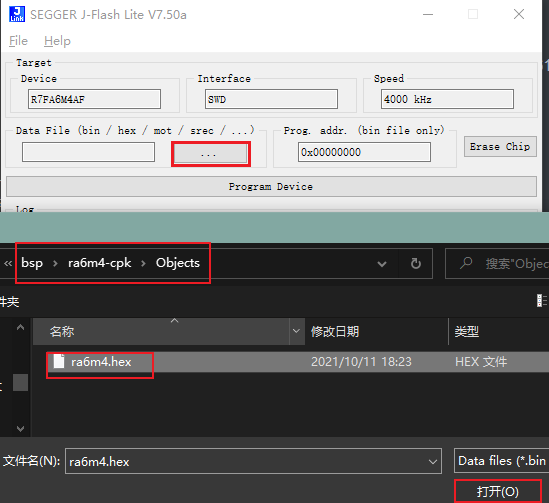The height and width of the screenshot is (503, 549).
Task: Click the scroll up arrow in navigation pane
Action: 20,328
